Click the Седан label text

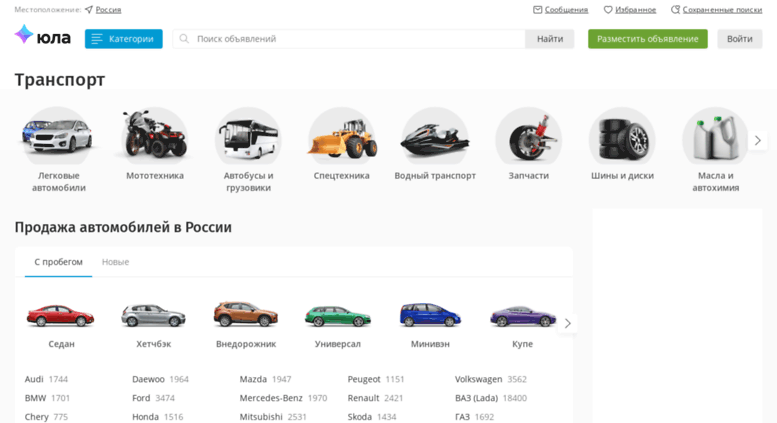point(61,344)
